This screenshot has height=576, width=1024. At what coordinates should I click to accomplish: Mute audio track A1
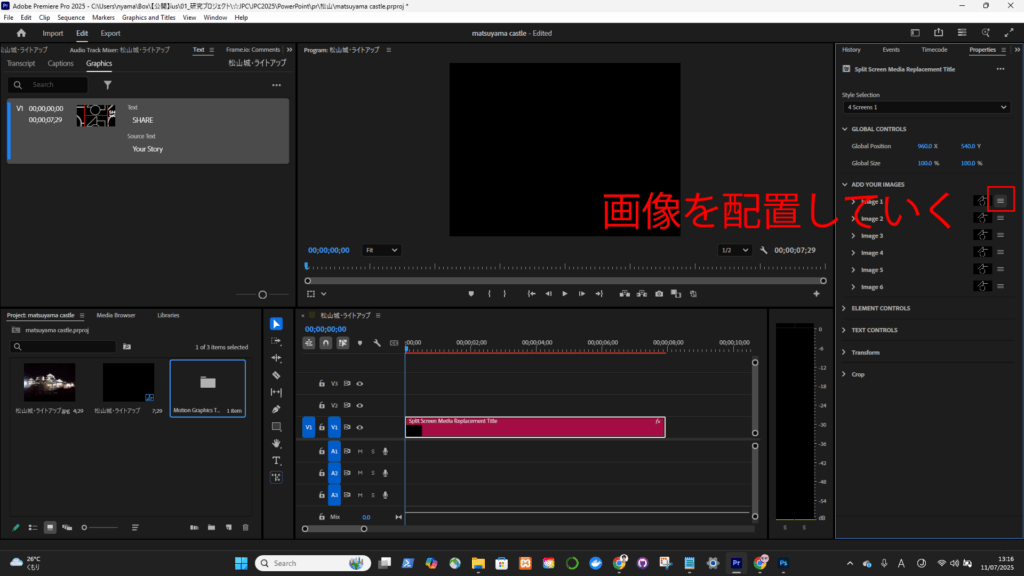coord(360,451)
